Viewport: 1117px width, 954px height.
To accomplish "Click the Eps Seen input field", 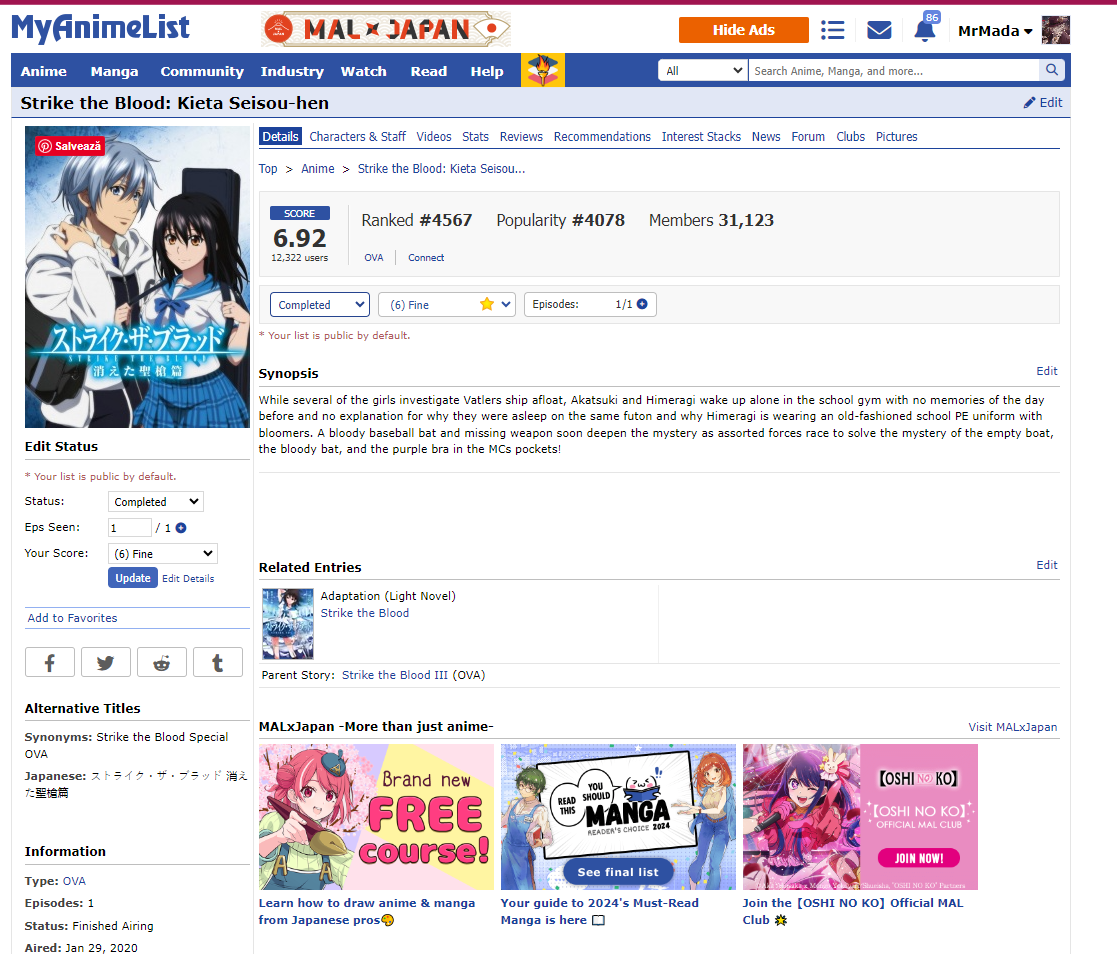I will coord(130,528).
